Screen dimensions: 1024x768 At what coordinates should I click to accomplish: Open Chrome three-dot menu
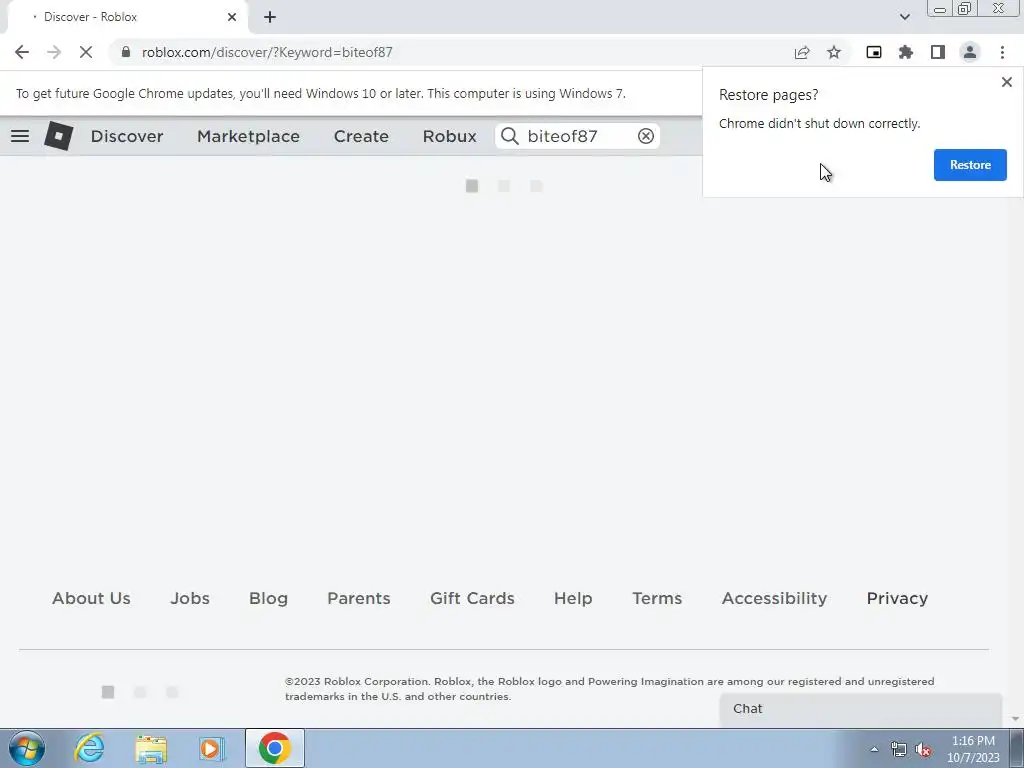click(1002, 52)
